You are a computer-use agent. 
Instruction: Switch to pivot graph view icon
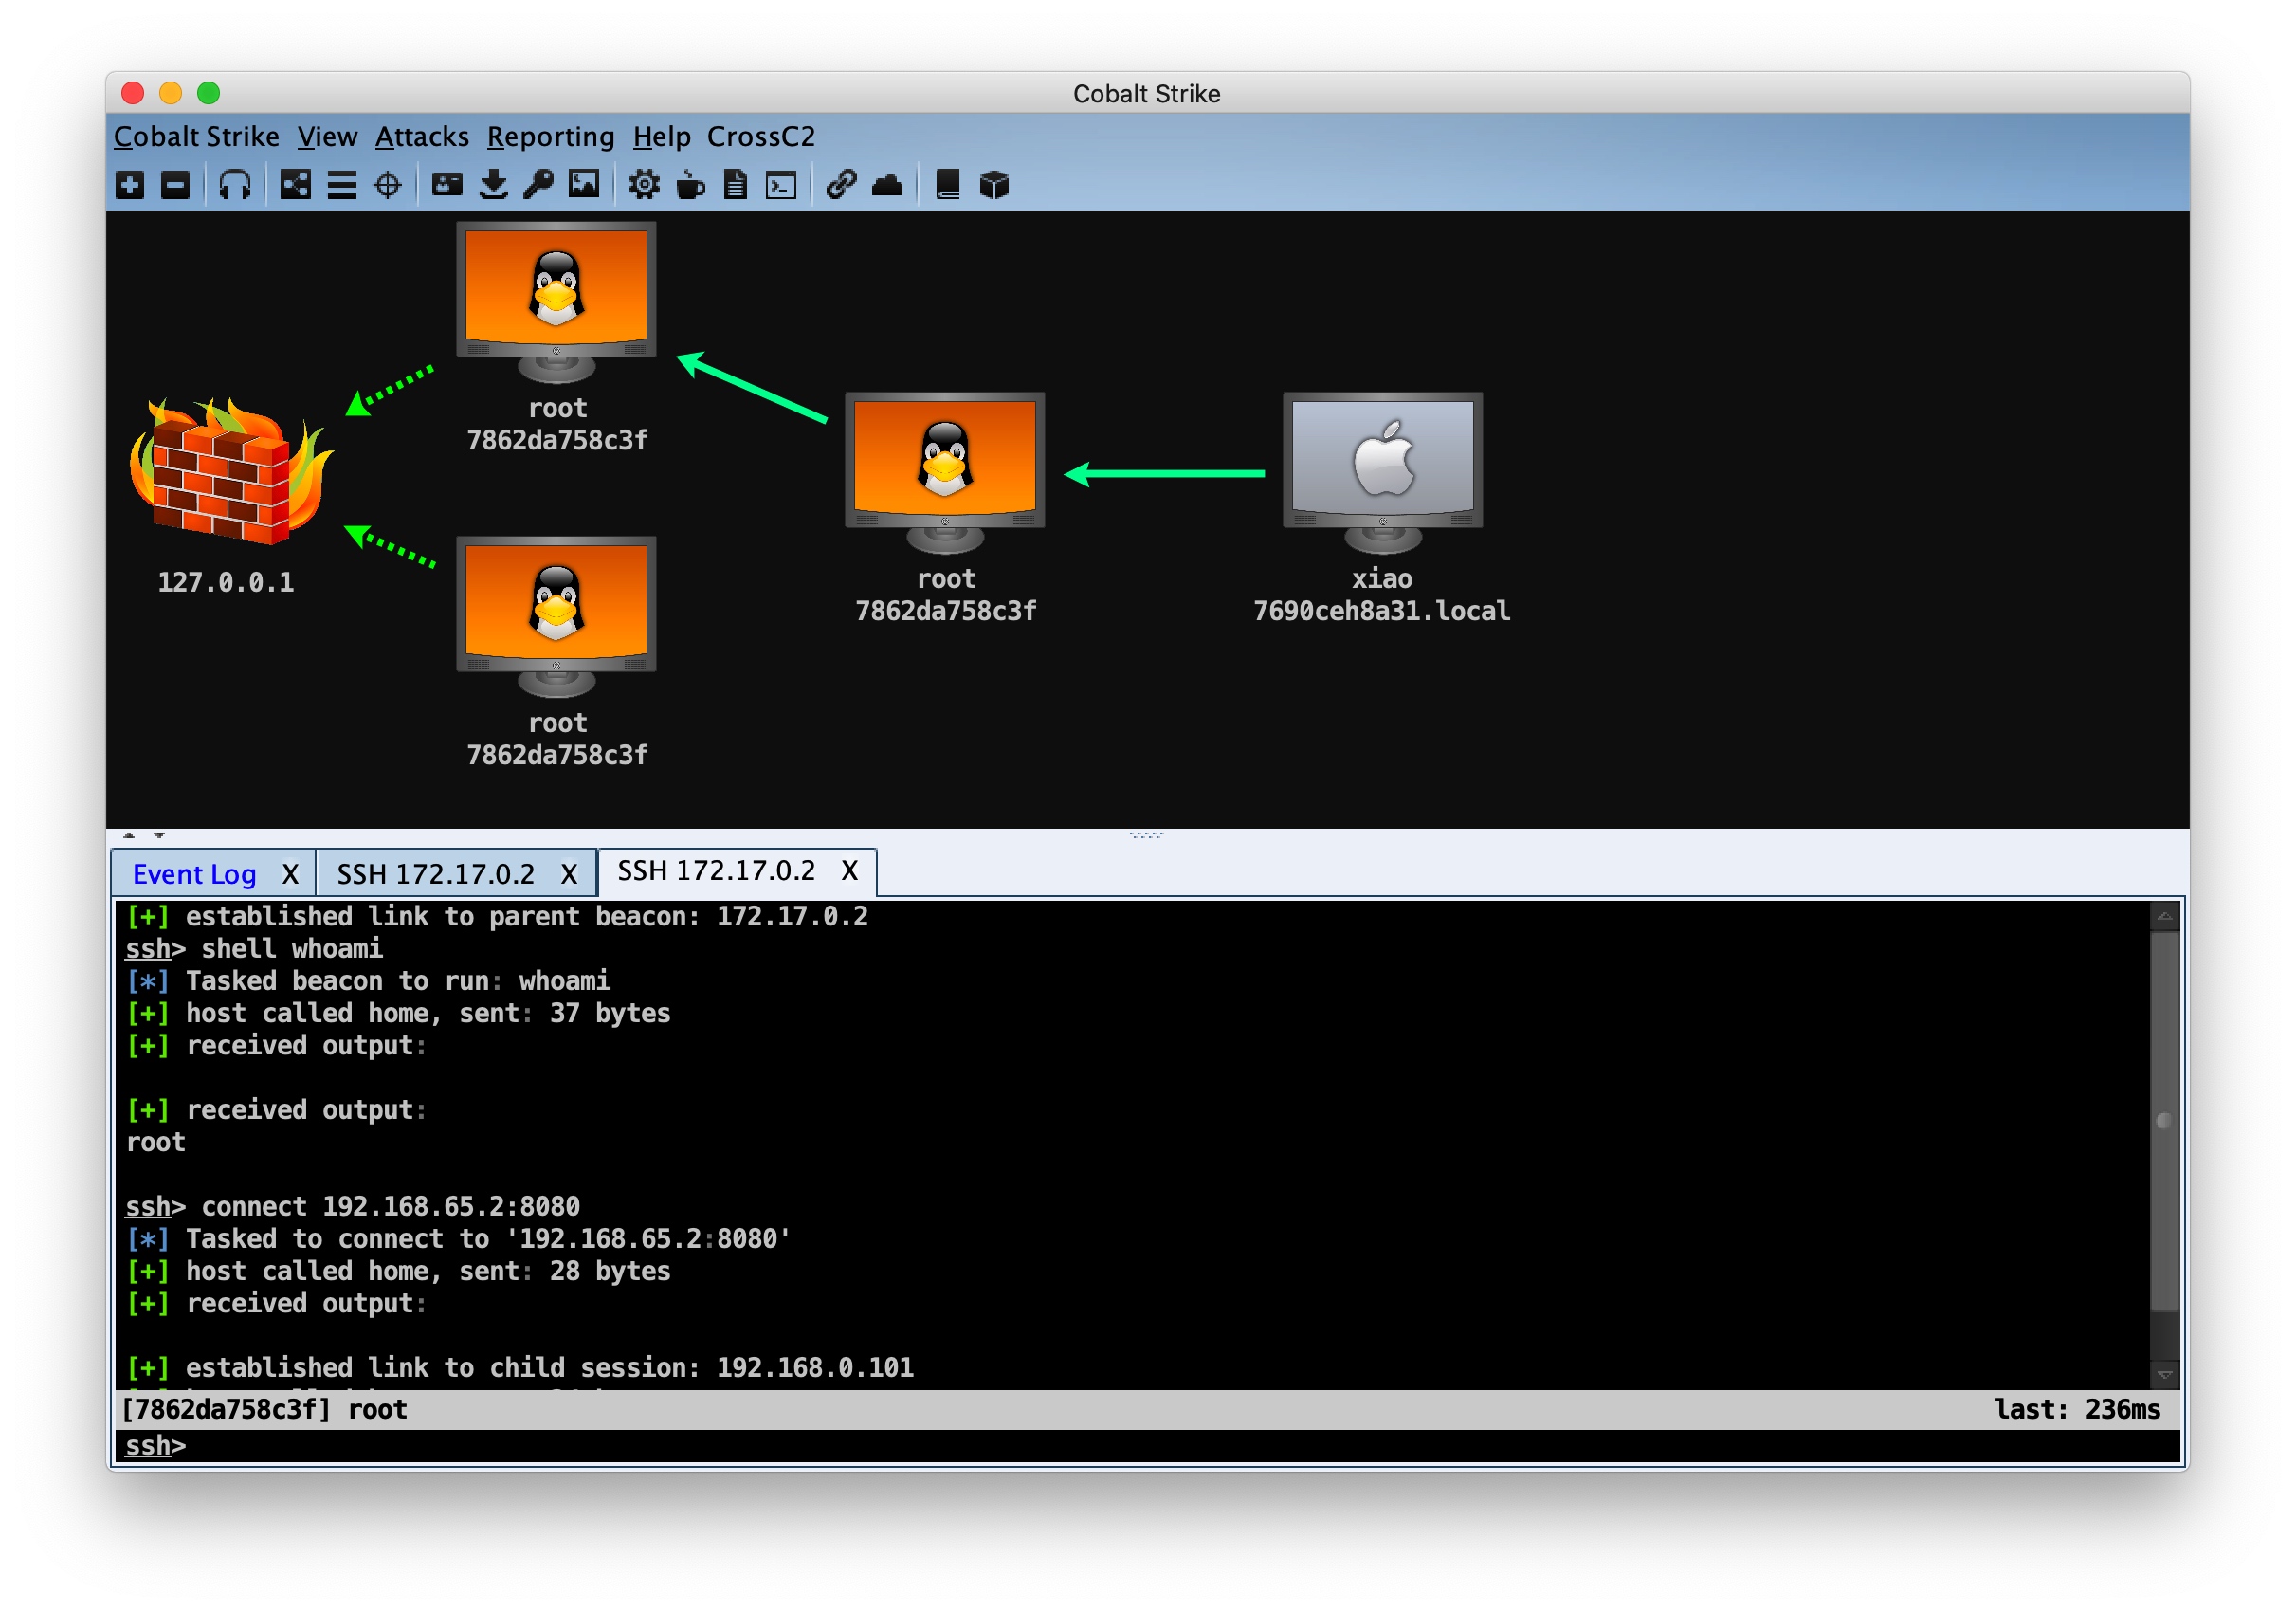295,185
